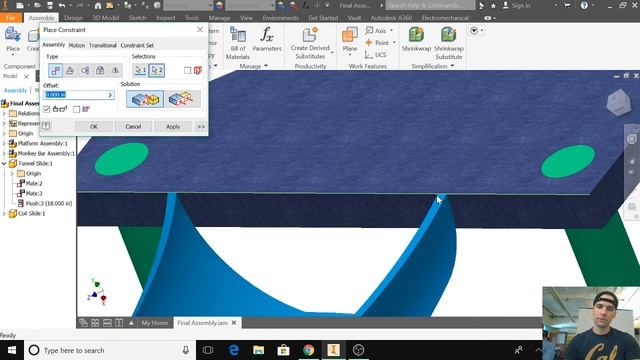This screenshot has width=640, height=360.
Task: Switch to the Motion tab
Action: (x=77, y=45)
